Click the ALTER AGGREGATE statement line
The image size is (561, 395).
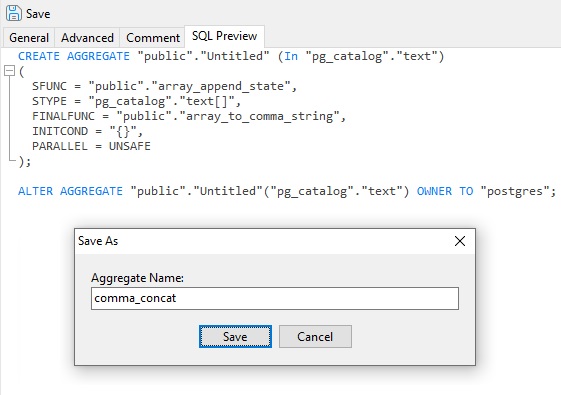[287, 191]
